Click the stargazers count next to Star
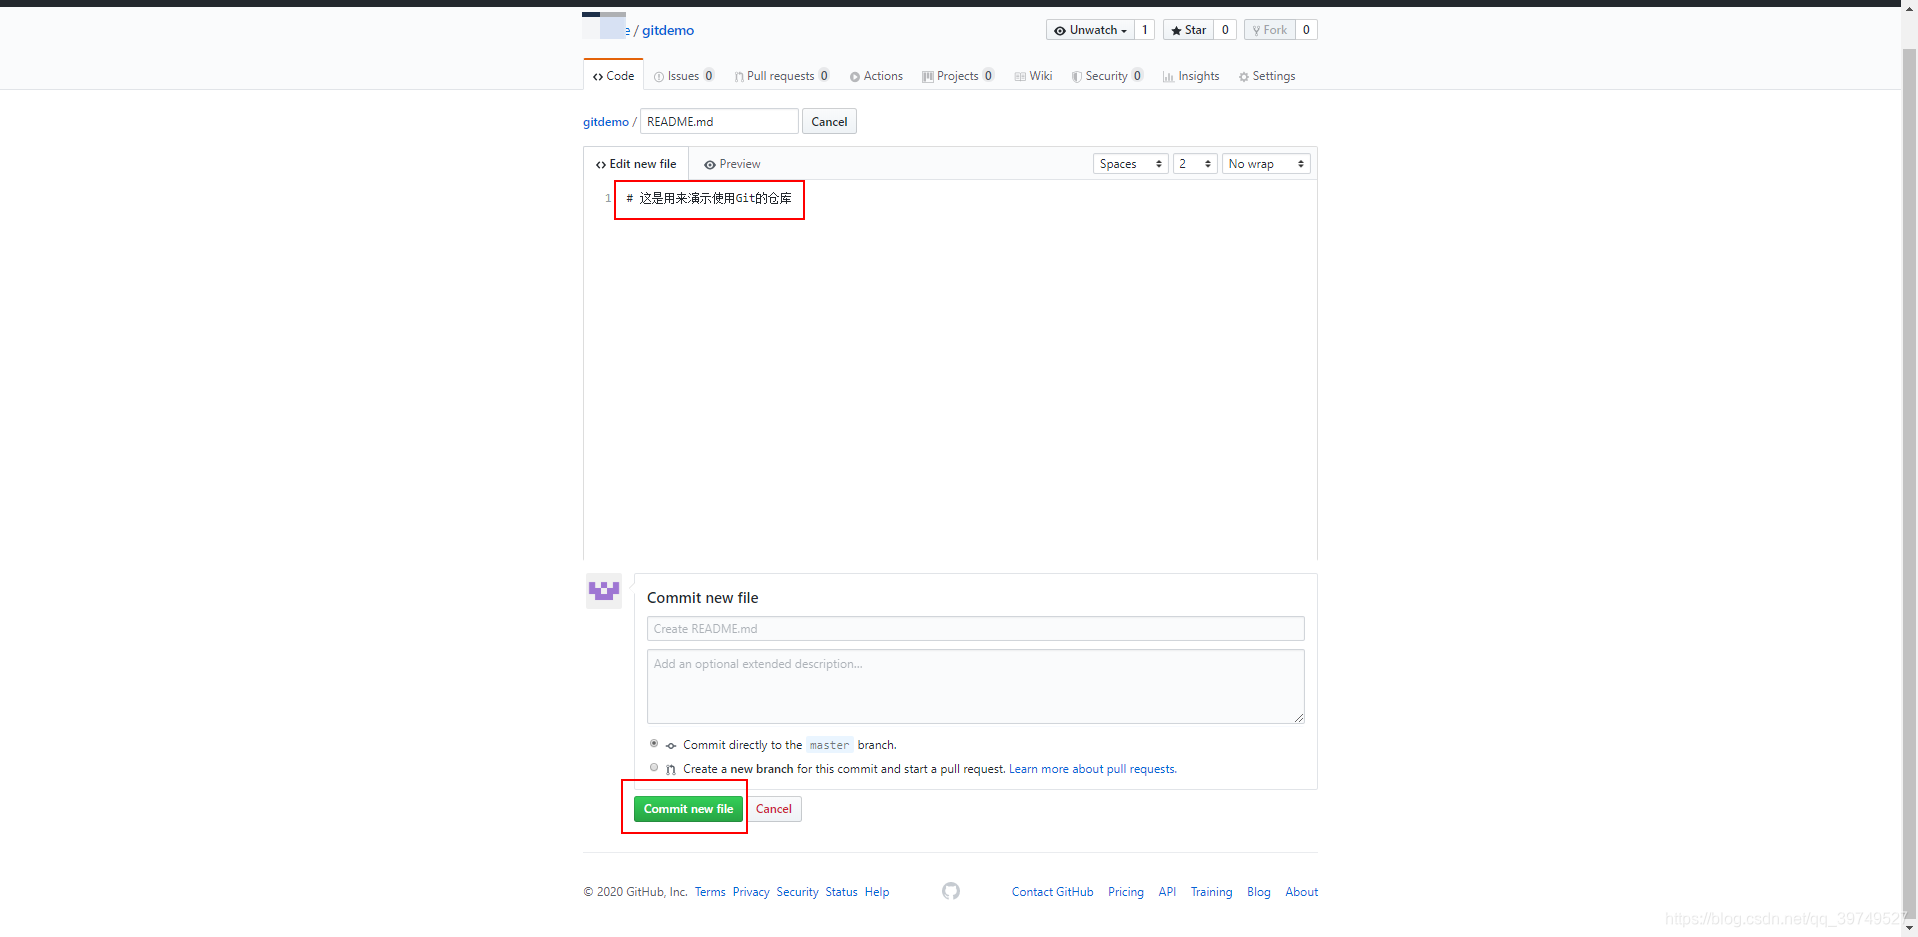 click(x=1225, y=30)
